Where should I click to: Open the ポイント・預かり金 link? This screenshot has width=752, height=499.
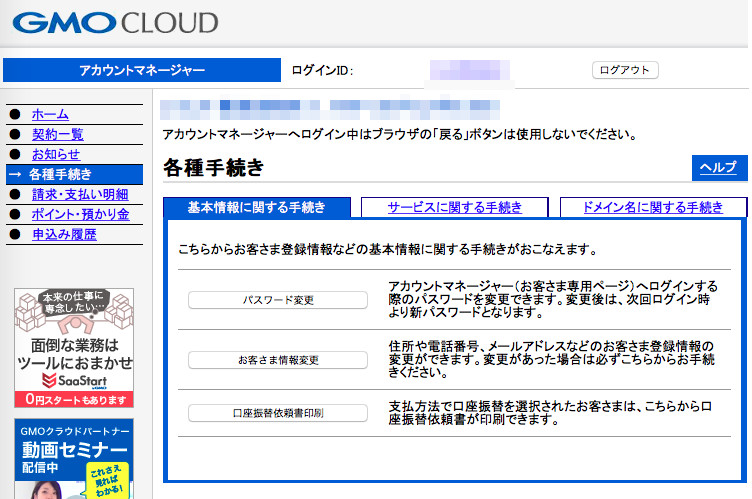[x=81, y=214]
